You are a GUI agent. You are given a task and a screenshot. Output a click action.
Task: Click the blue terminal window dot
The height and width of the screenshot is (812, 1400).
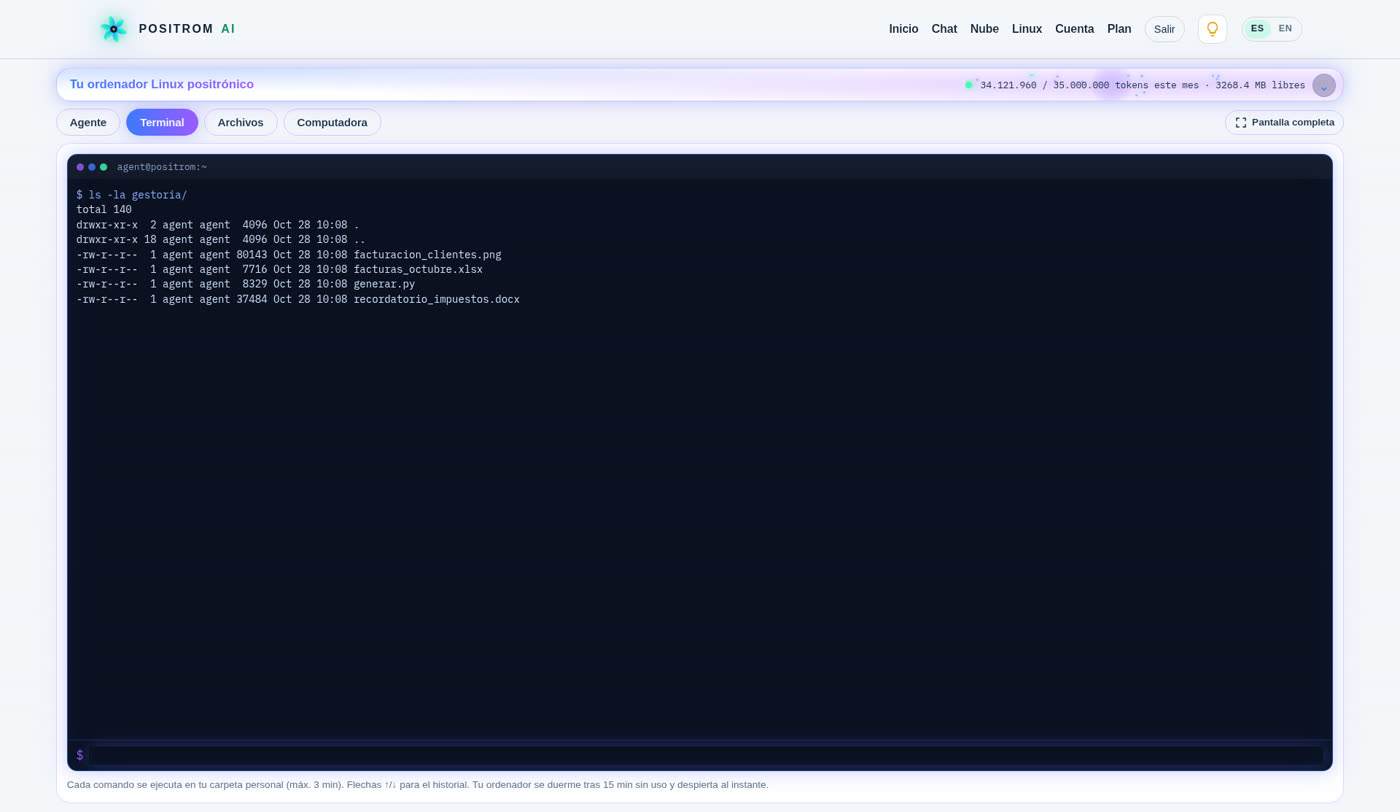click(x=92, y=167)
